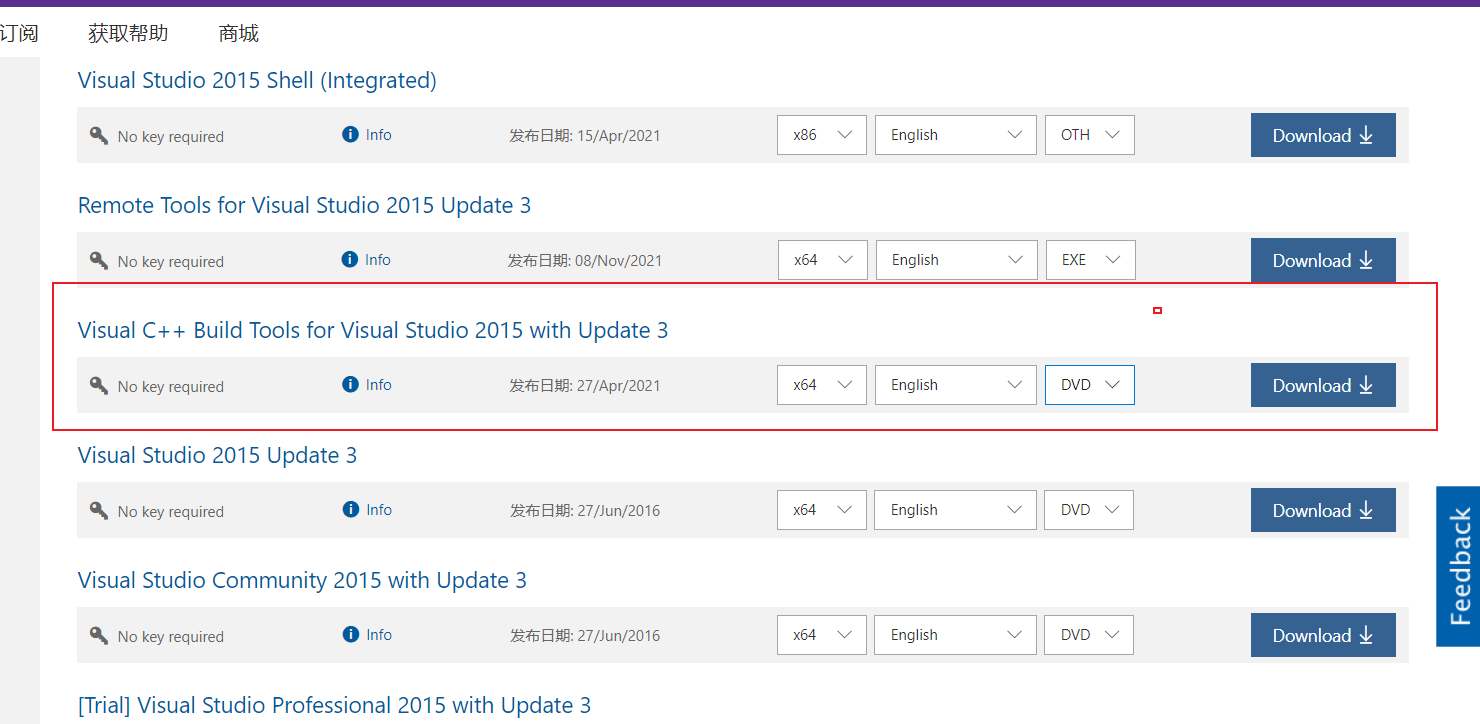The height and width of the screenshot is (724, 1480).
Task: Open the architecture dropdown for Visual Studio 2015 Shell
Action: pyautogui.click(x=821, y=134)
